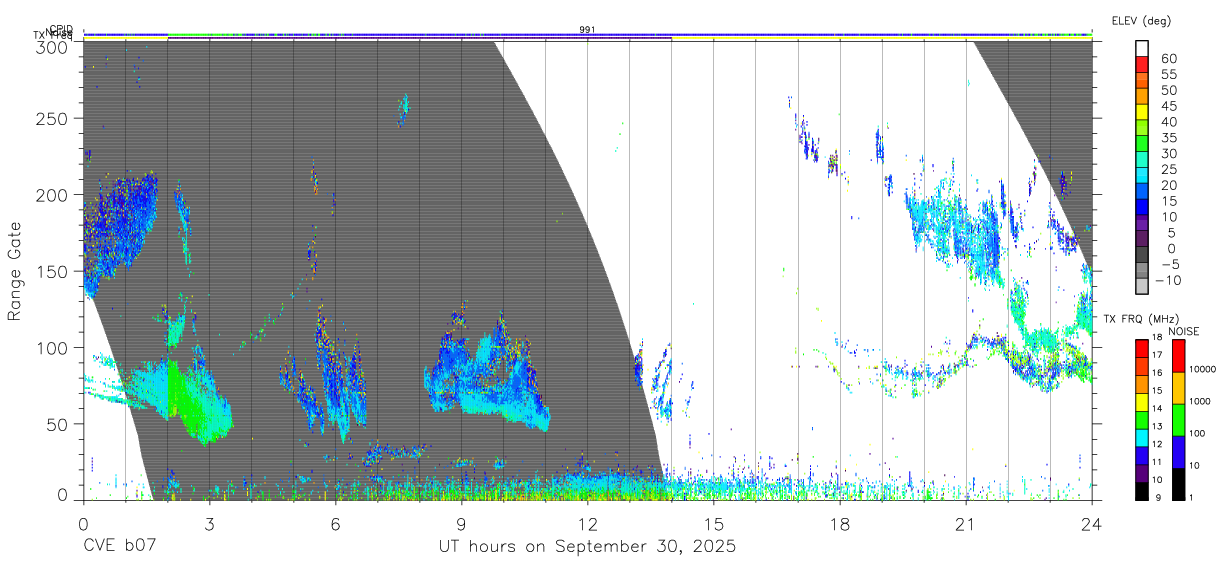
Task: Click the red swatch in the TX FRQ color bar
Action: point(1142,348)
